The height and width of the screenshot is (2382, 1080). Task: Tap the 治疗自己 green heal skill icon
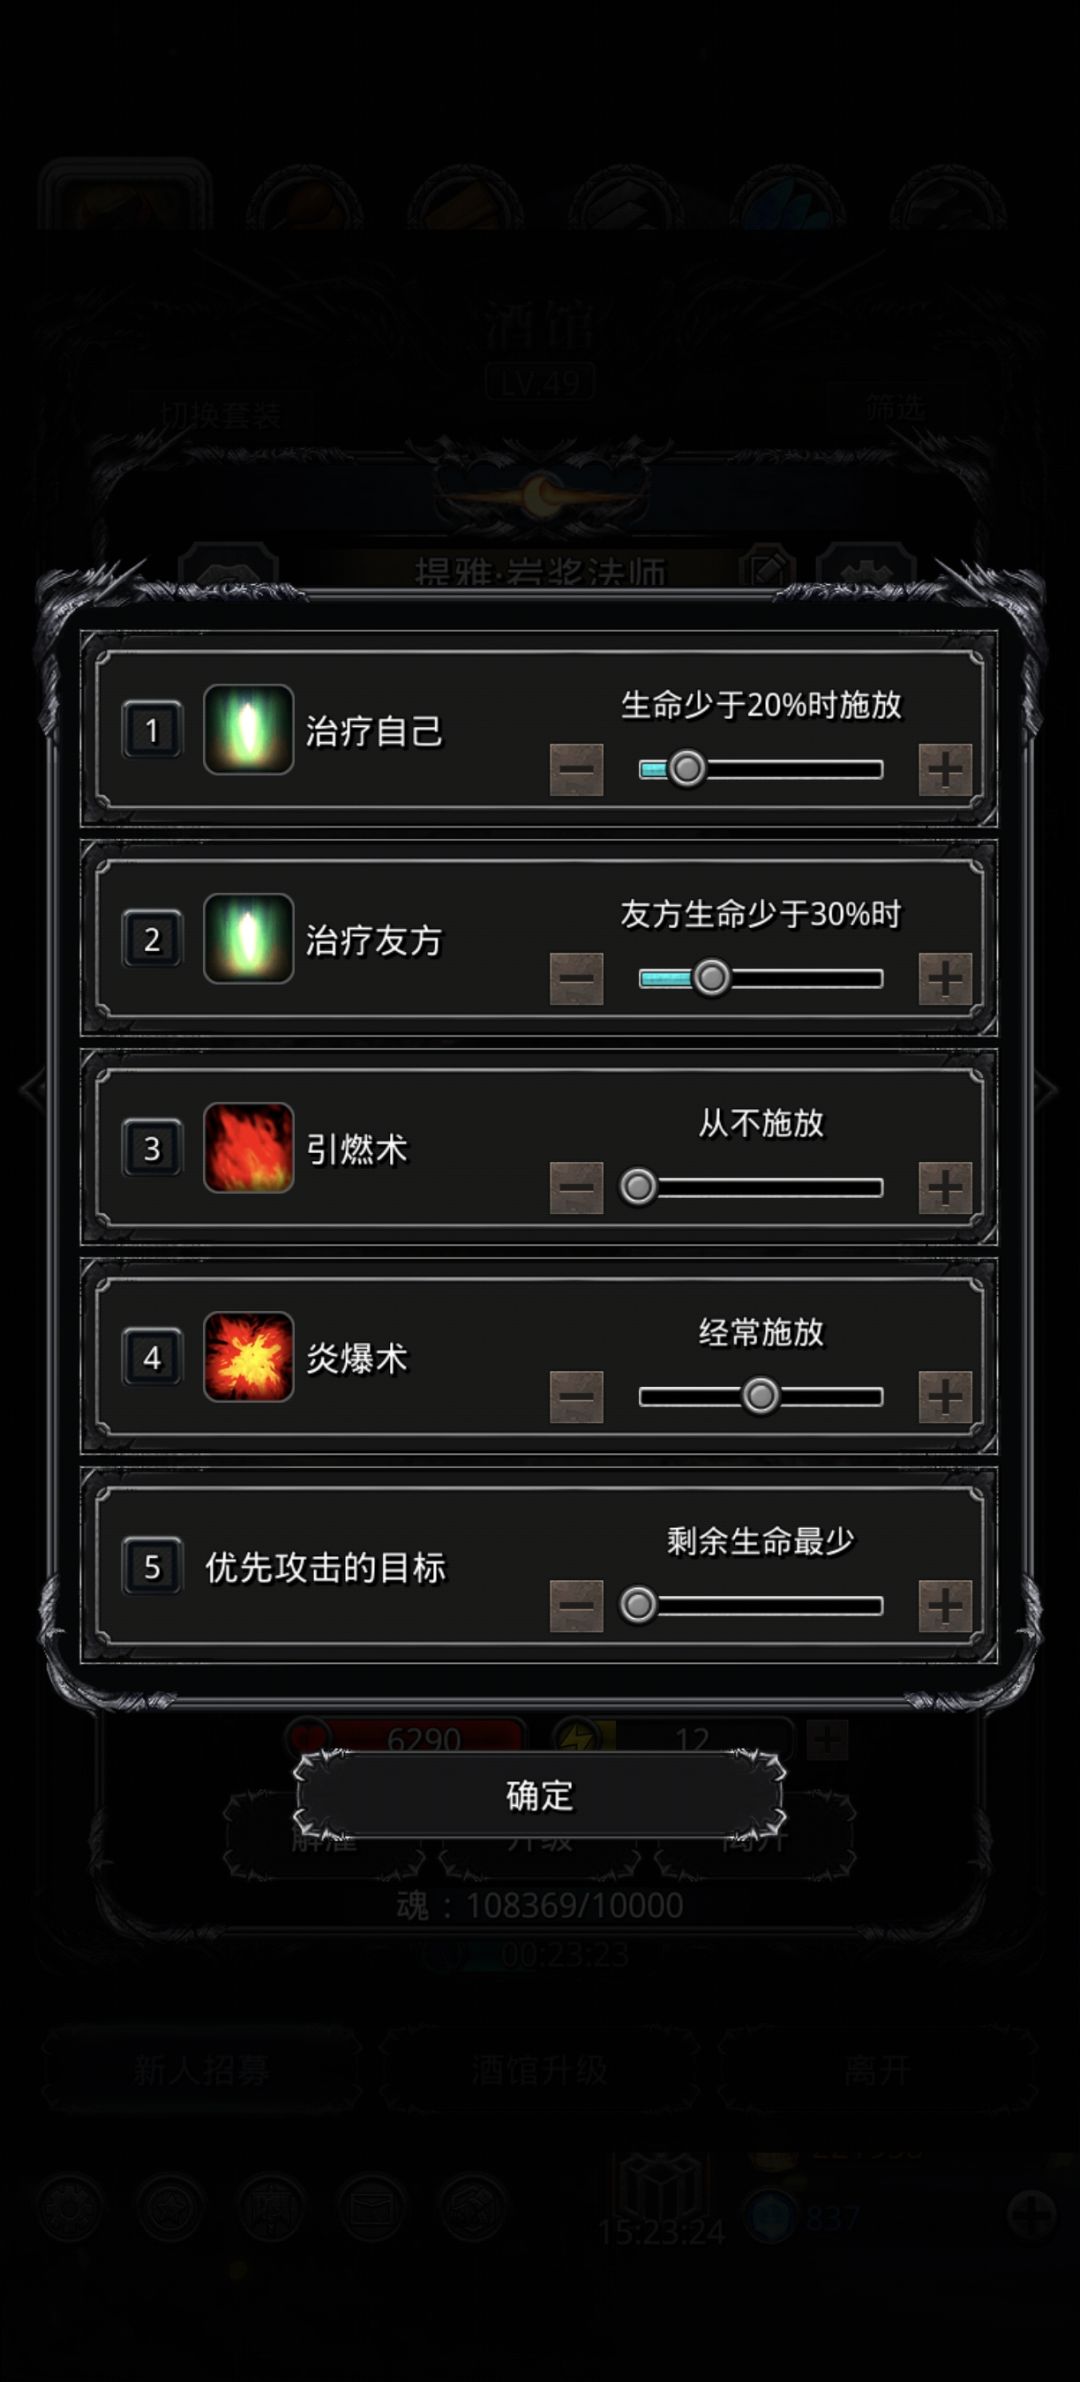click(248, 729)
